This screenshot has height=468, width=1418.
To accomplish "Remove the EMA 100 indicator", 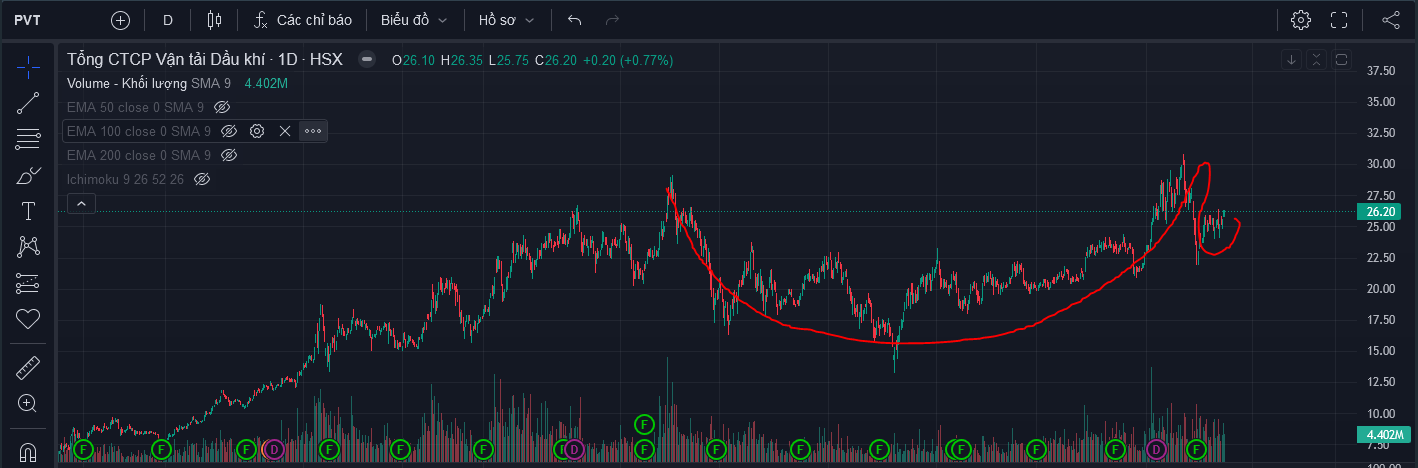I will [285, 131].
